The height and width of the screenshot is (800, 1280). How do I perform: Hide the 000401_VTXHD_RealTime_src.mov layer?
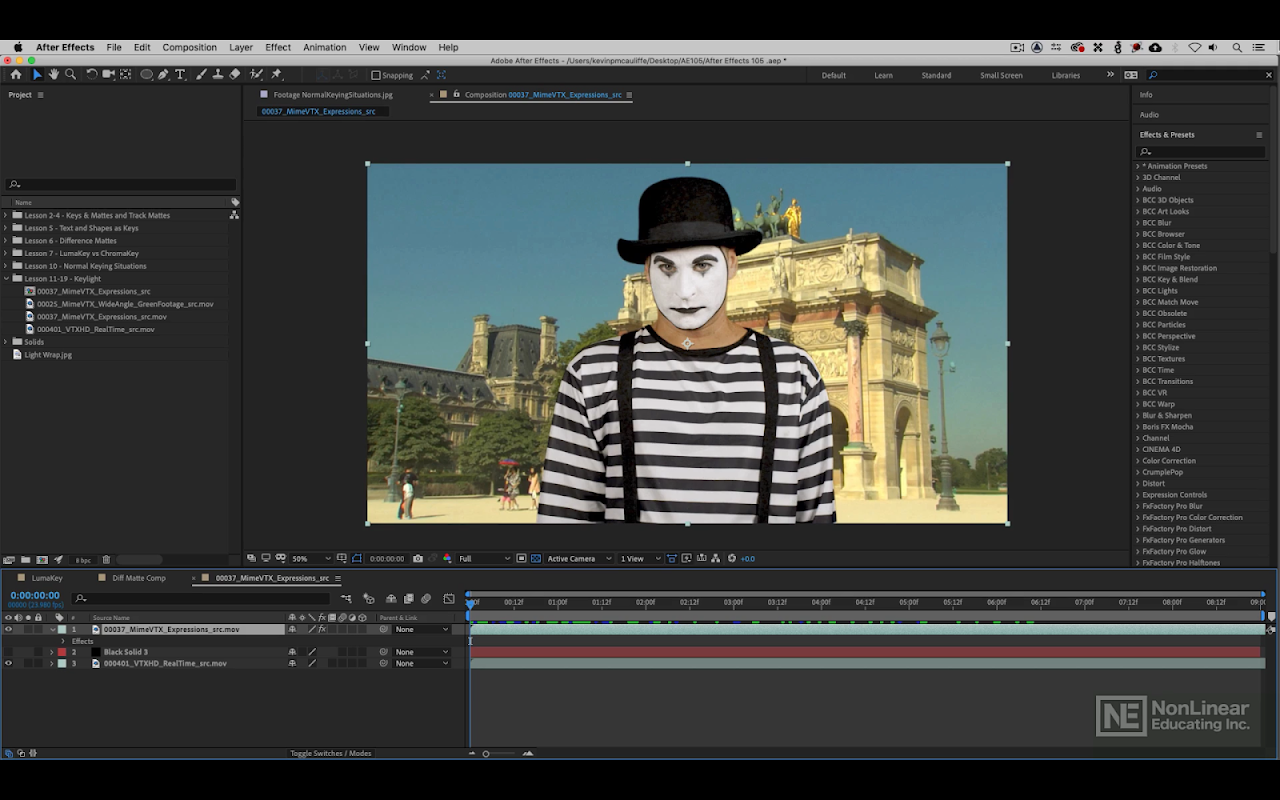click(x=8, y=663)
